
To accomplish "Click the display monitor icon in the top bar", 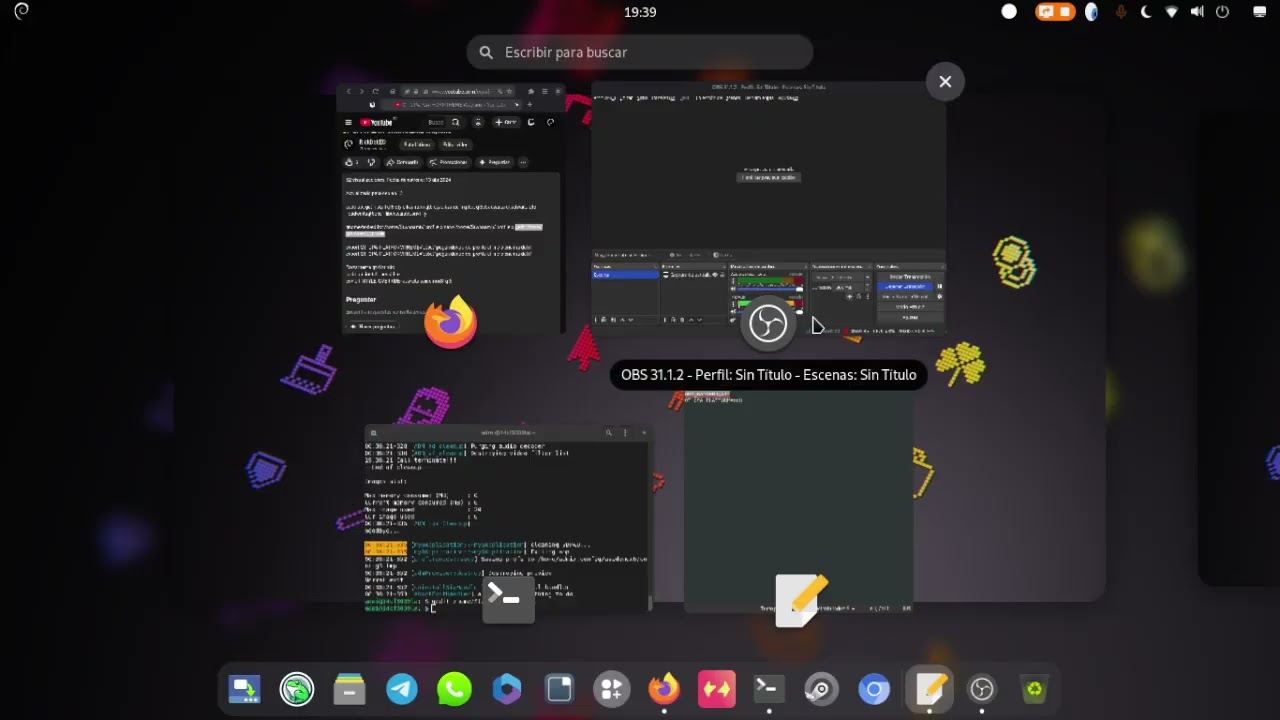I will (x=1260, y=12).
